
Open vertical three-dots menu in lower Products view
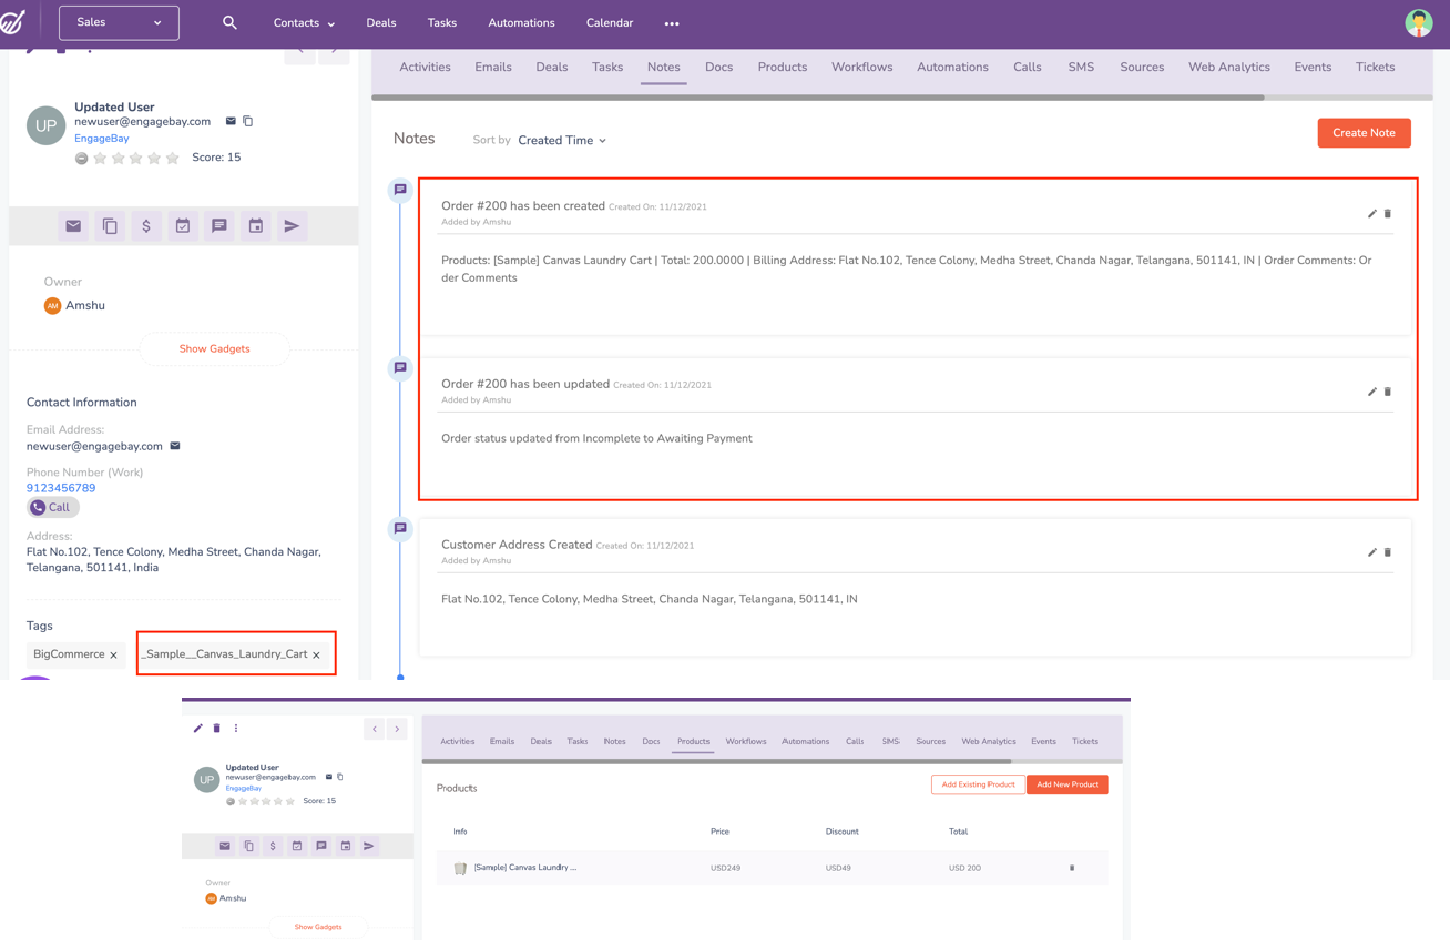tap(236, 728)
